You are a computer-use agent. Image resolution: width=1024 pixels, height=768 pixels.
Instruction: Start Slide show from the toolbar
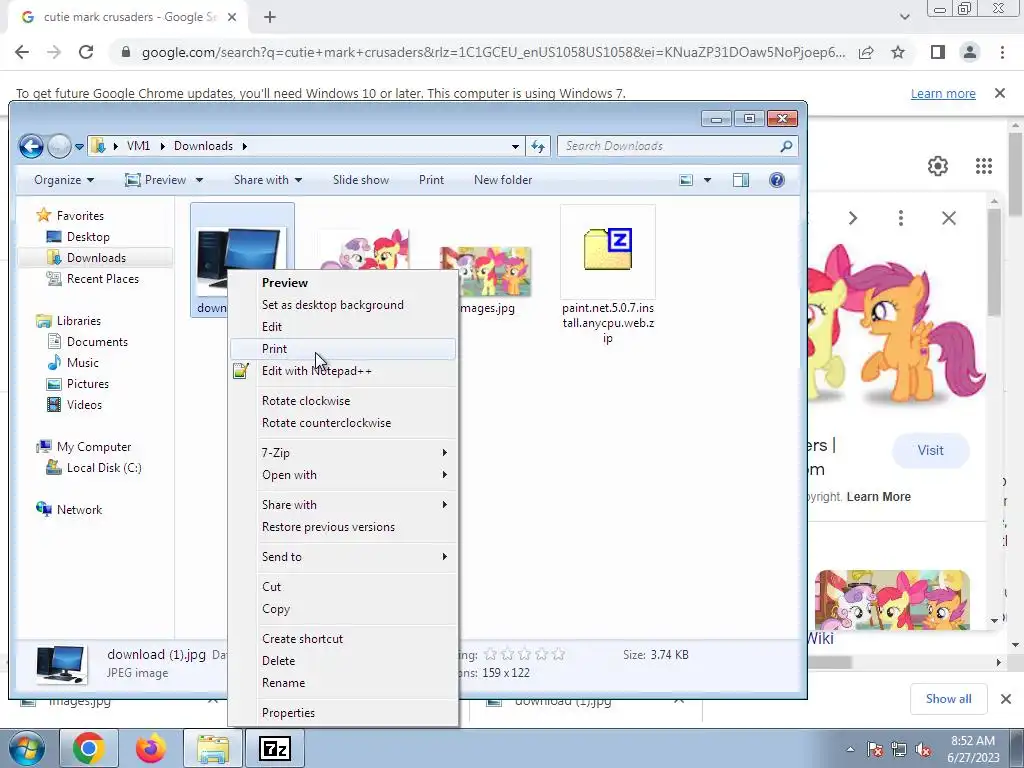point(360,180)
